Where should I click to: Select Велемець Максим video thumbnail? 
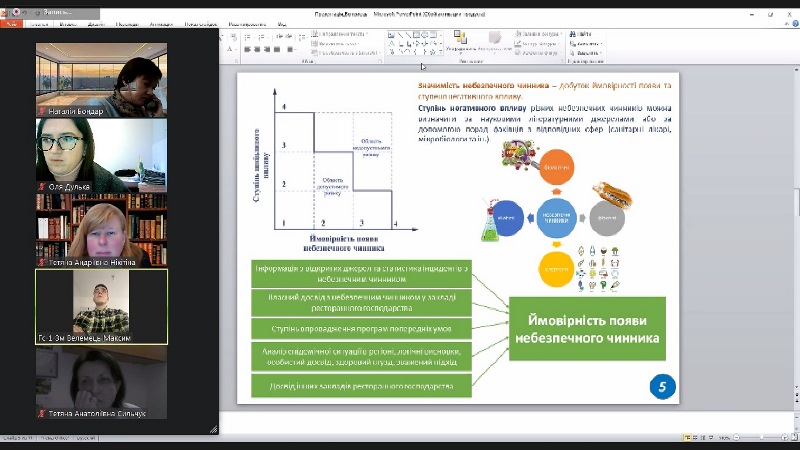[x=102, y=307]
